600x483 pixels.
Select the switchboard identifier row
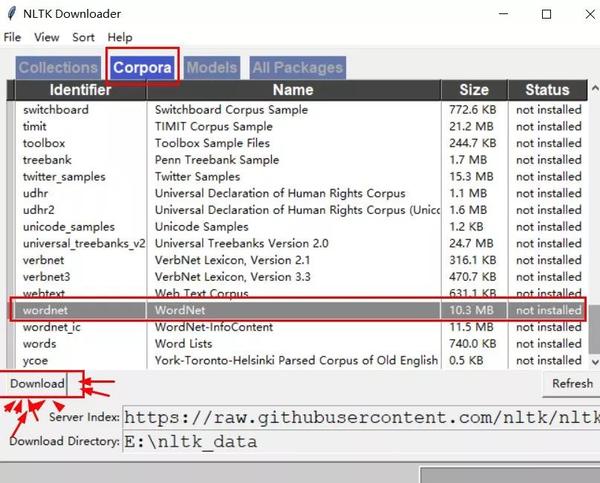click(56, 110)
